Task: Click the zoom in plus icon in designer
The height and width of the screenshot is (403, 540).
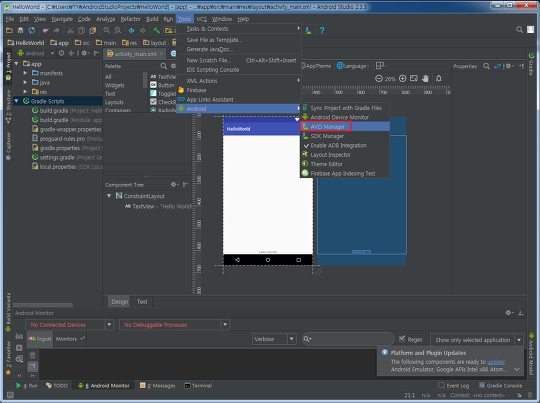Action: tap(403, 79)
